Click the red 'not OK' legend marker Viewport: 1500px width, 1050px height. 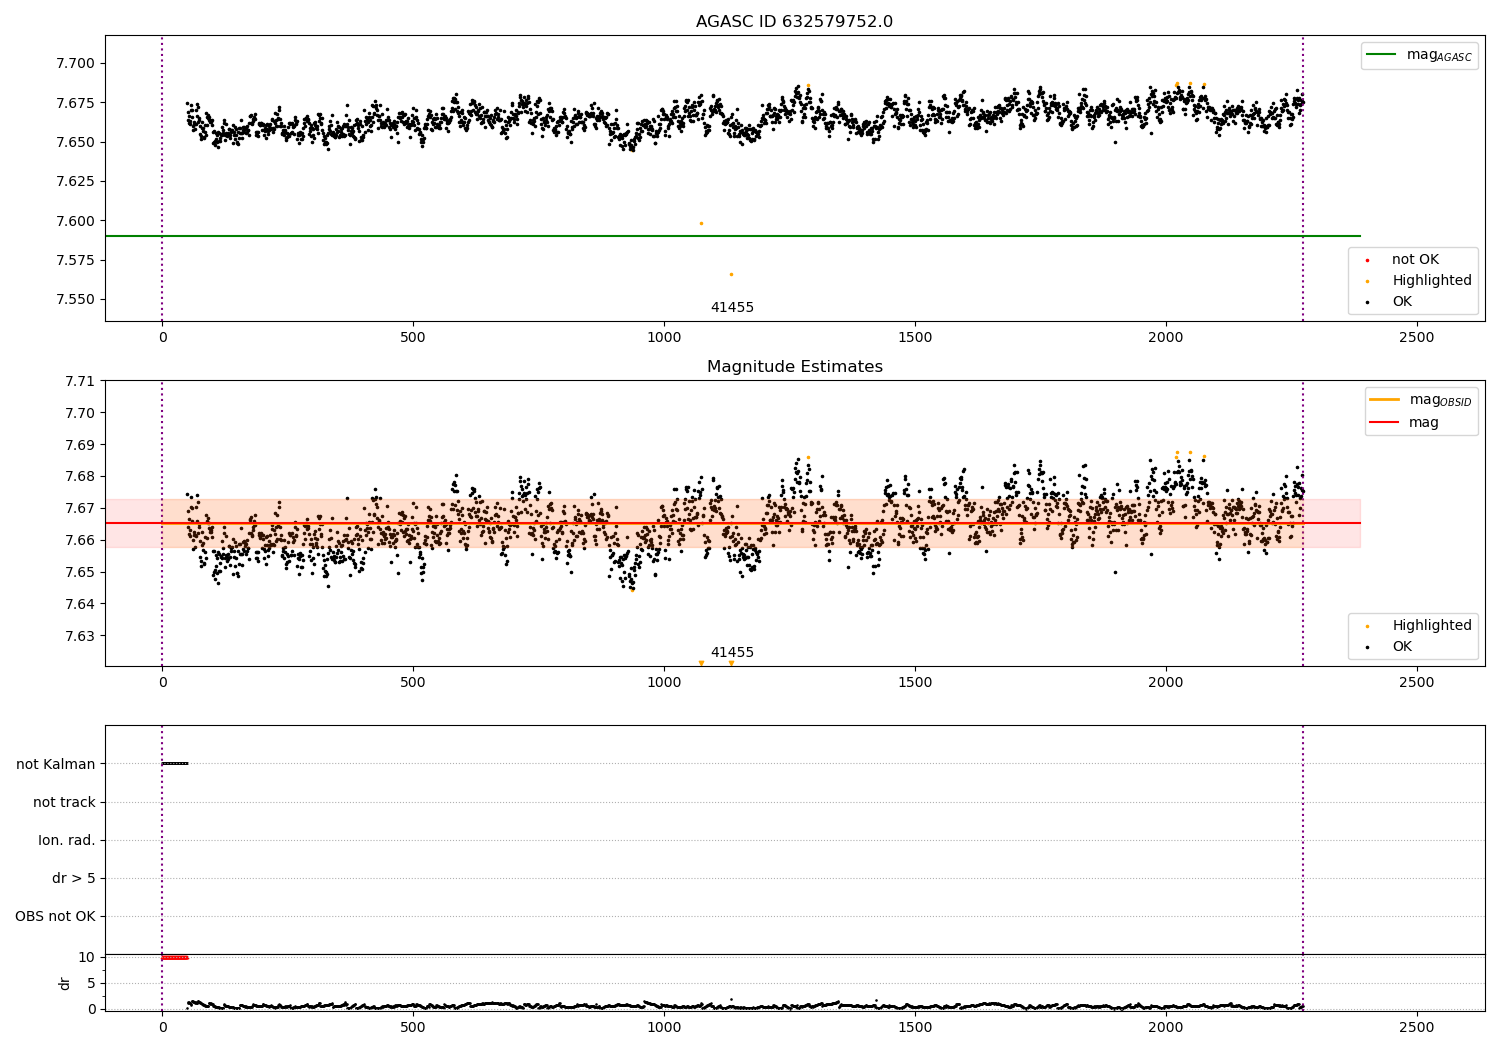(1367, 260)
